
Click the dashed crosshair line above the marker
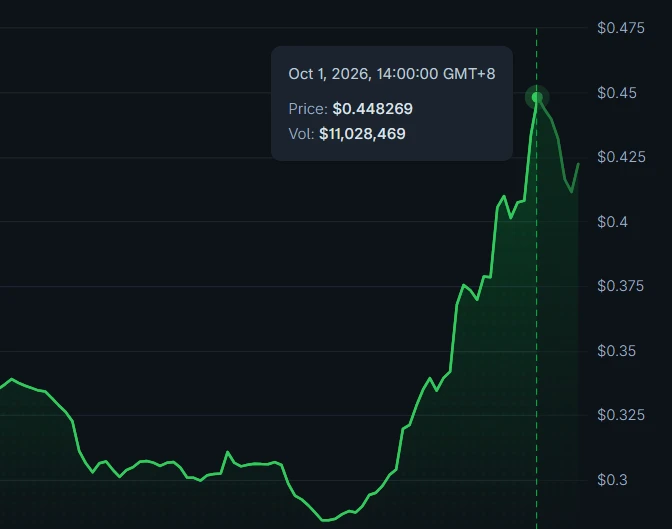(537, 56)
